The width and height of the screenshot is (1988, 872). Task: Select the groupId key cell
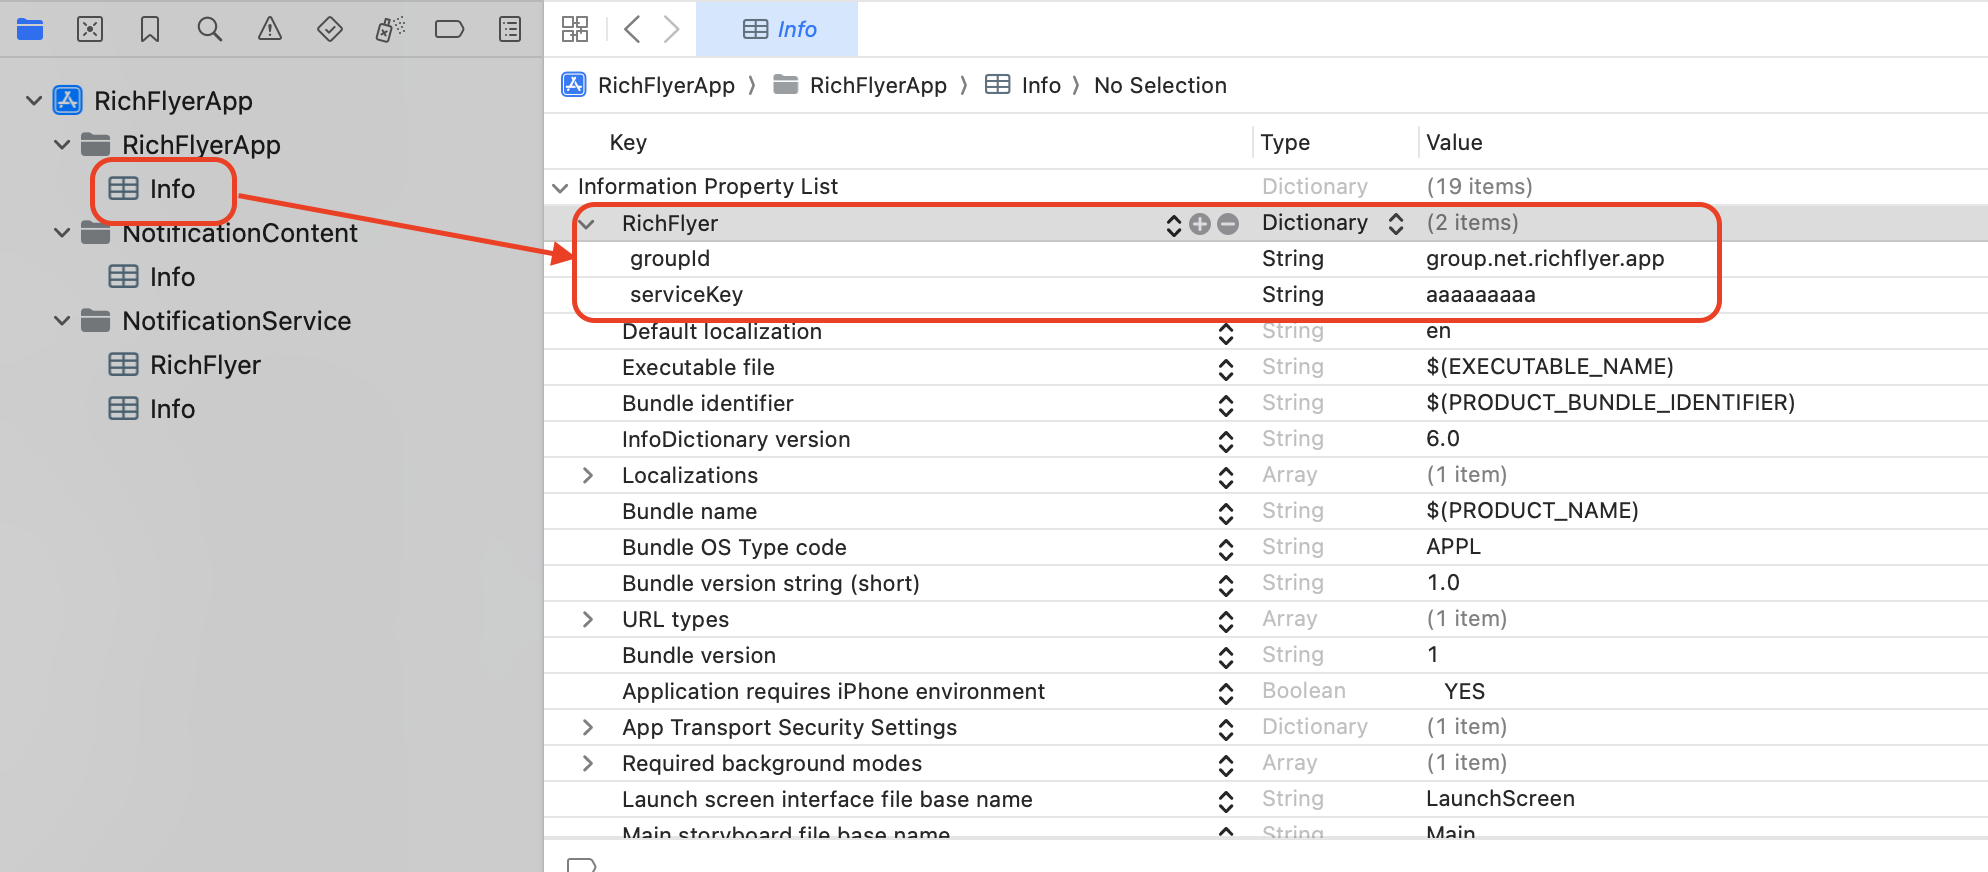coord(670,259)
